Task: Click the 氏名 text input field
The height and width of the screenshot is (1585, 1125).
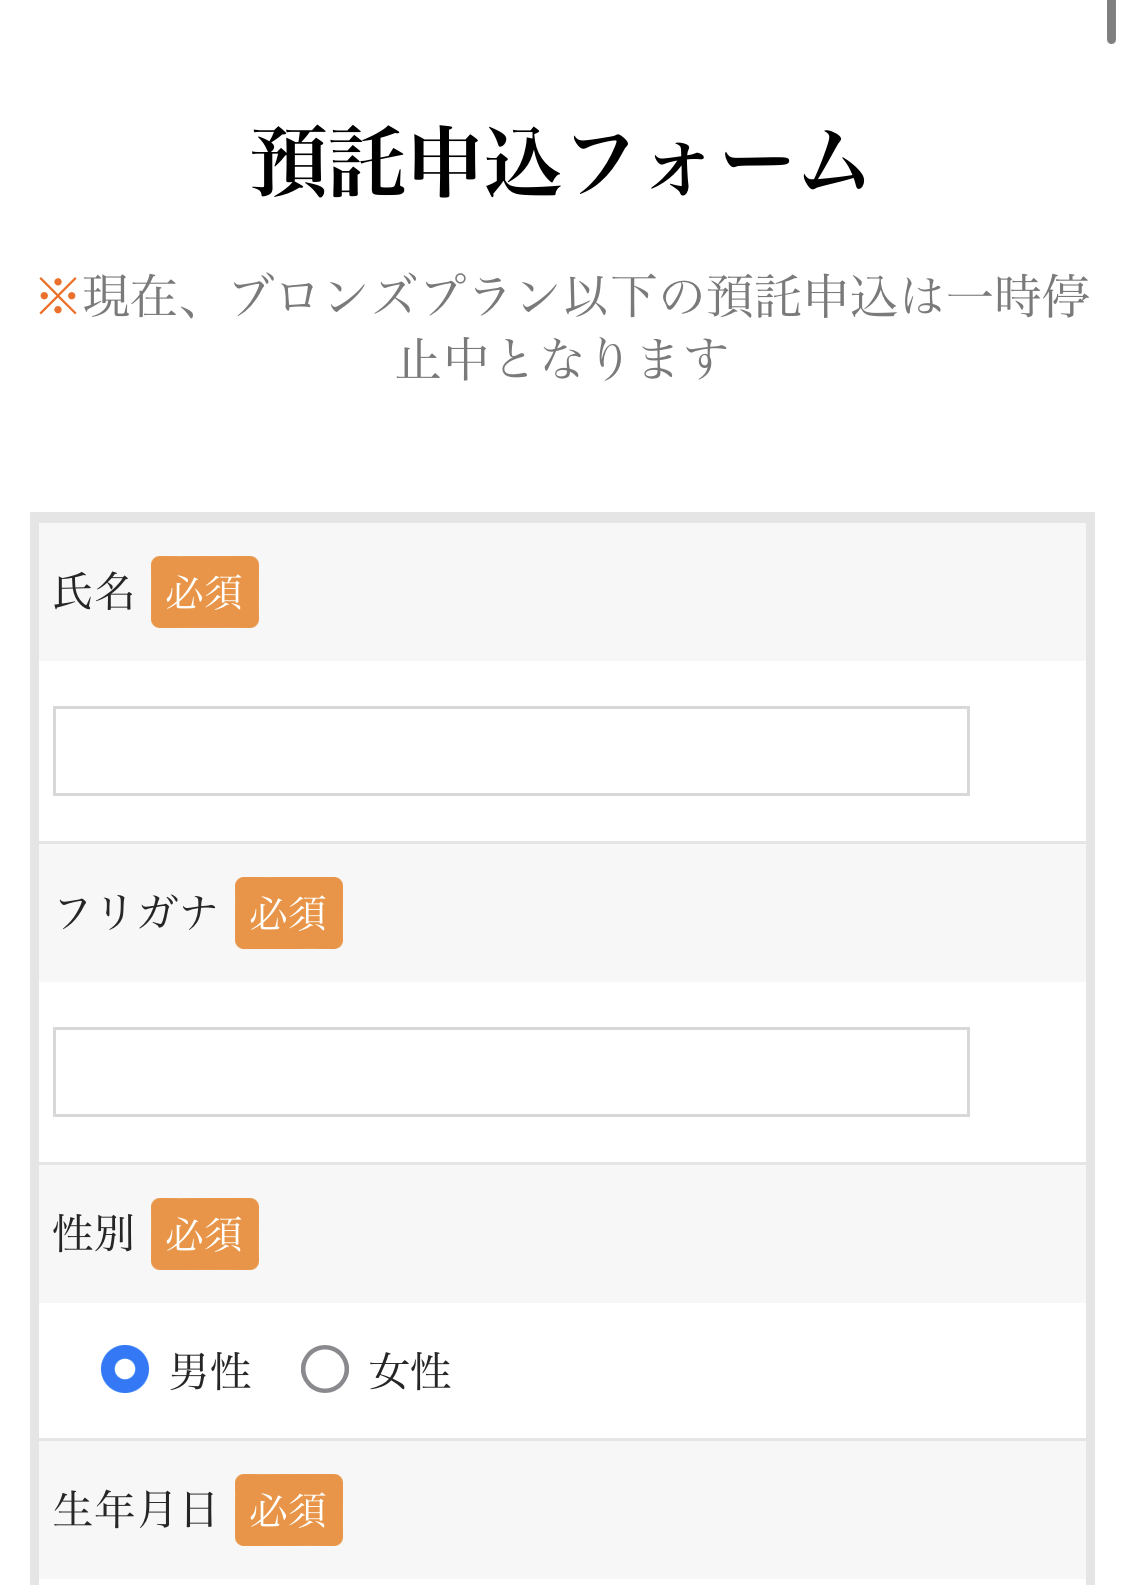Action: pyautogui.click(x=511, y=751)
